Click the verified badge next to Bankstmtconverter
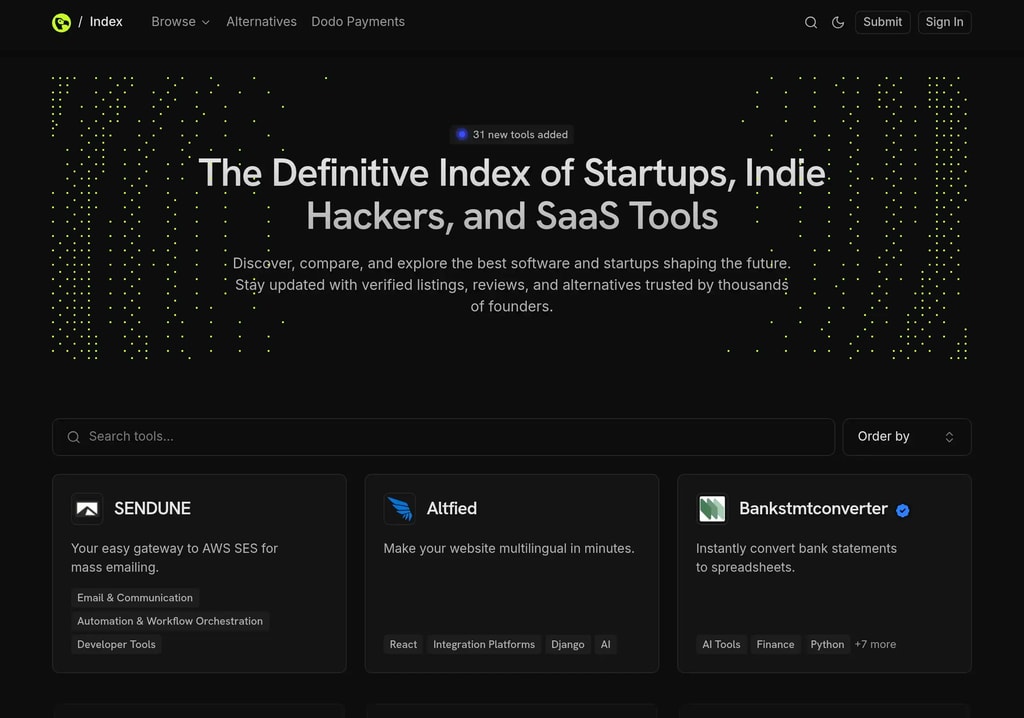Image resolution: width=1024 pixels, height=718 pixels. click(902, 509)
